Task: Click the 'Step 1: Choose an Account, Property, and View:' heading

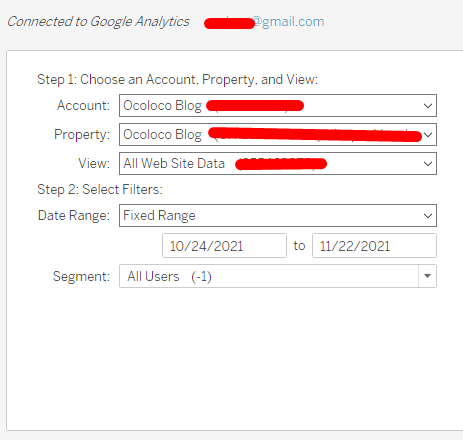Action: coord(178,80)
